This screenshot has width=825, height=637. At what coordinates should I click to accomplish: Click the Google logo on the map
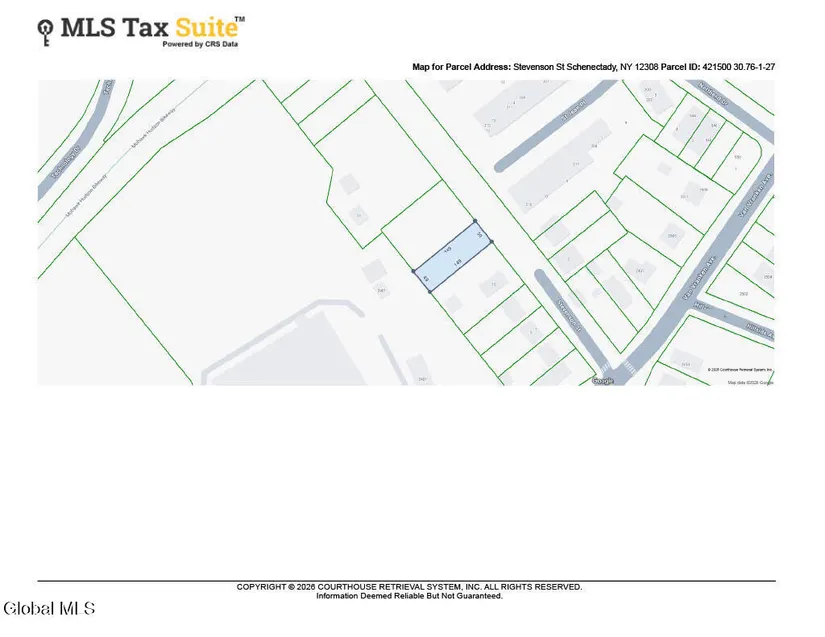click(602, 381)
